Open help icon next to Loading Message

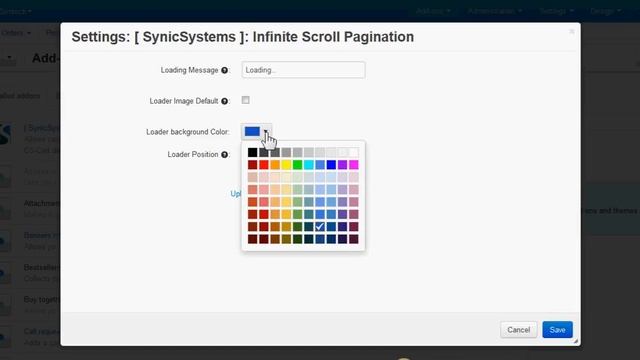(224, 70)
